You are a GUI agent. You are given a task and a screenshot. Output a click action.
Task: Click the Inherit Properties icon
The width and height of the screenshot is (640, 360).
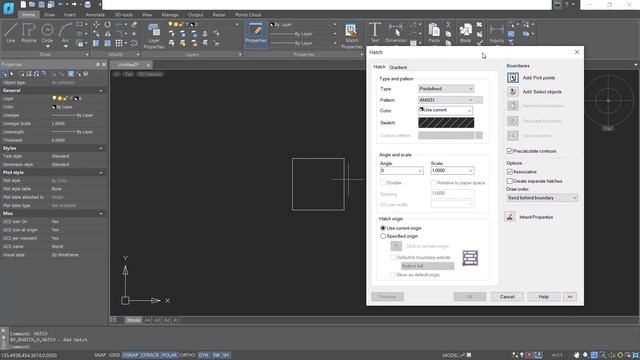click(509, 217)
